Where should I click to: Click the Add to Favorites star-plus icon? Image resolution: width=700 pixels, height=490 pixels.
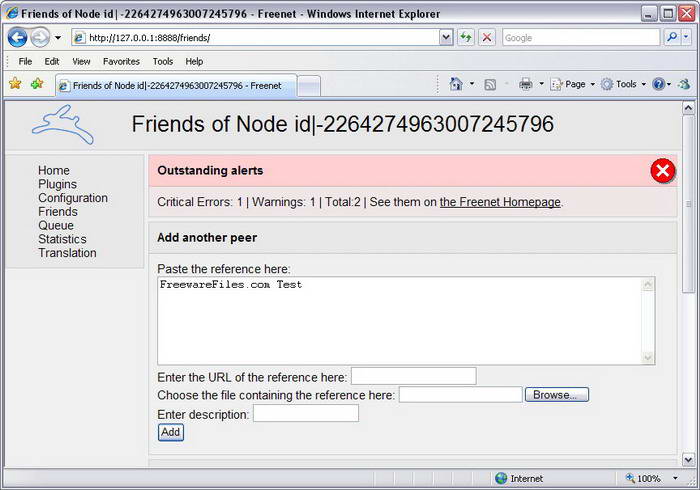pyautogui.click(x=37, y=83)
